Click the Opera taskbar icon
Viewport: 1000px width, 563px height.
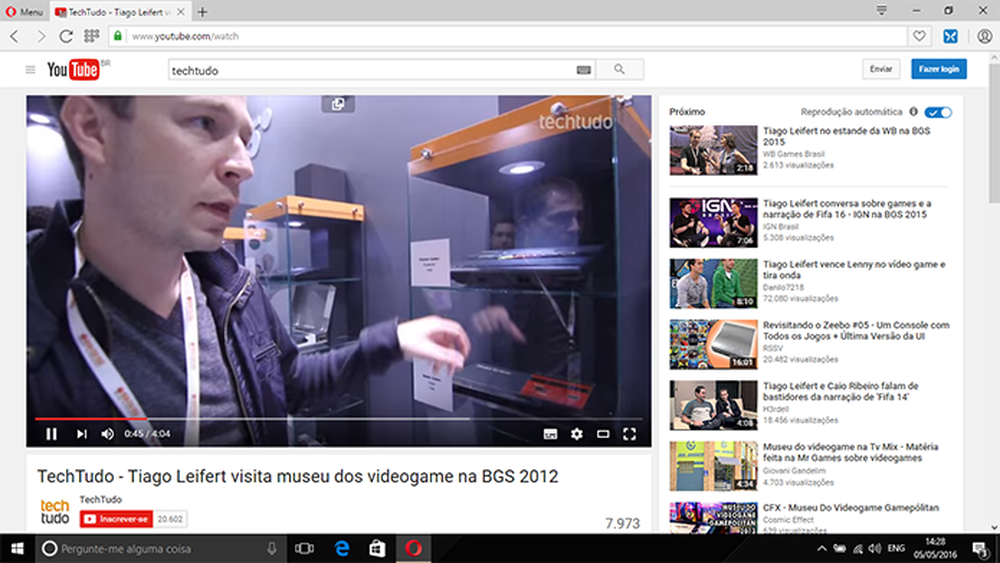coord(413,548)
